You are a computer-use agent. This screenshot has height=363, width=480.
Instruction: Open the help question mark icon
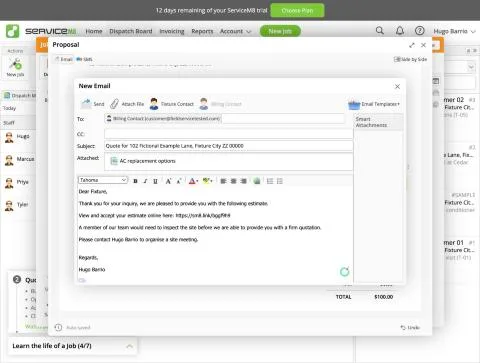pos(420,31)
